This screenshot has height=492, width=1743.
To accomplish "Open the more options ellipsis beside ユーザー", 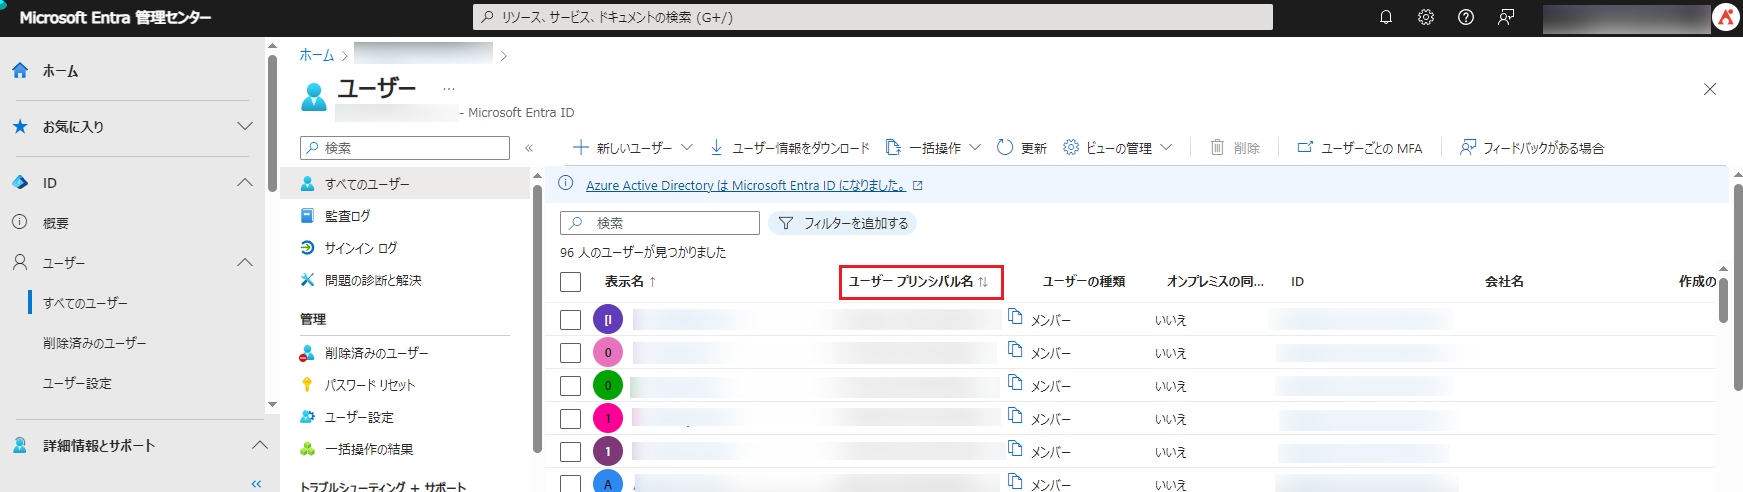I will coord(449,90).
